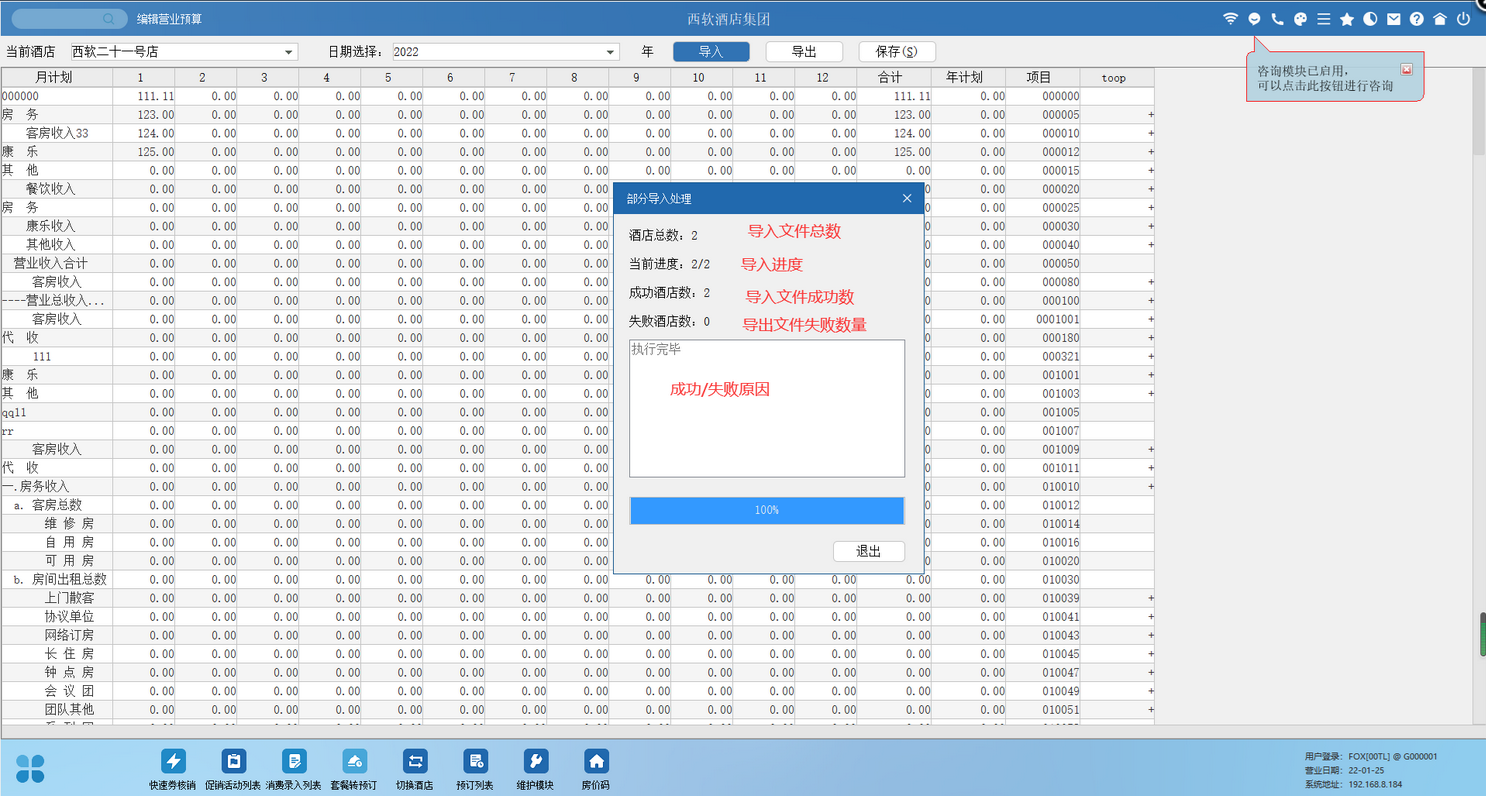Open the mail envelope icon
The height and width of the screenshot is (796, 1486).
(x=1393, y=19)
